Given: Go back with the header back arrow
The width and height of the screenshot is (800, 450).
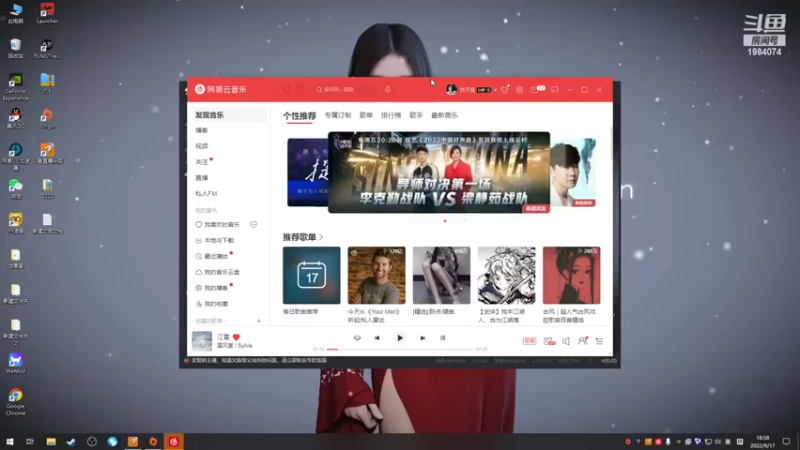Looking at the screenshot, I should (287, 89).
